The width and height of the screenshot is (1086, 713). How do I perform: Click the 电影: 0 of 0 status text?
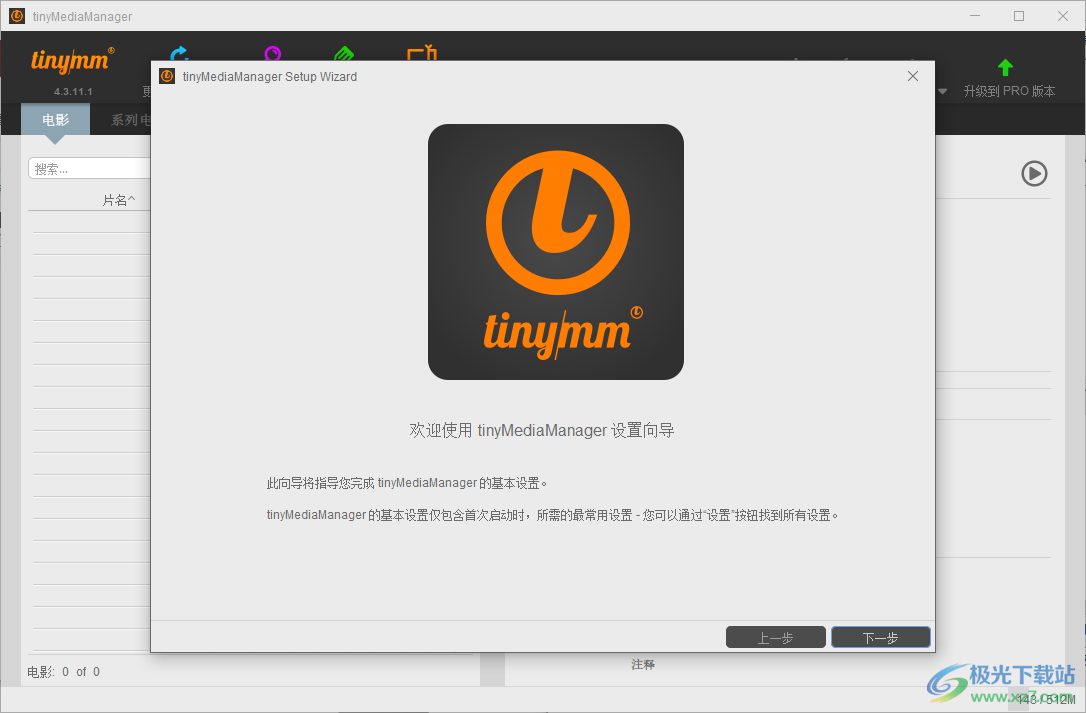click(x=64, y=671)
